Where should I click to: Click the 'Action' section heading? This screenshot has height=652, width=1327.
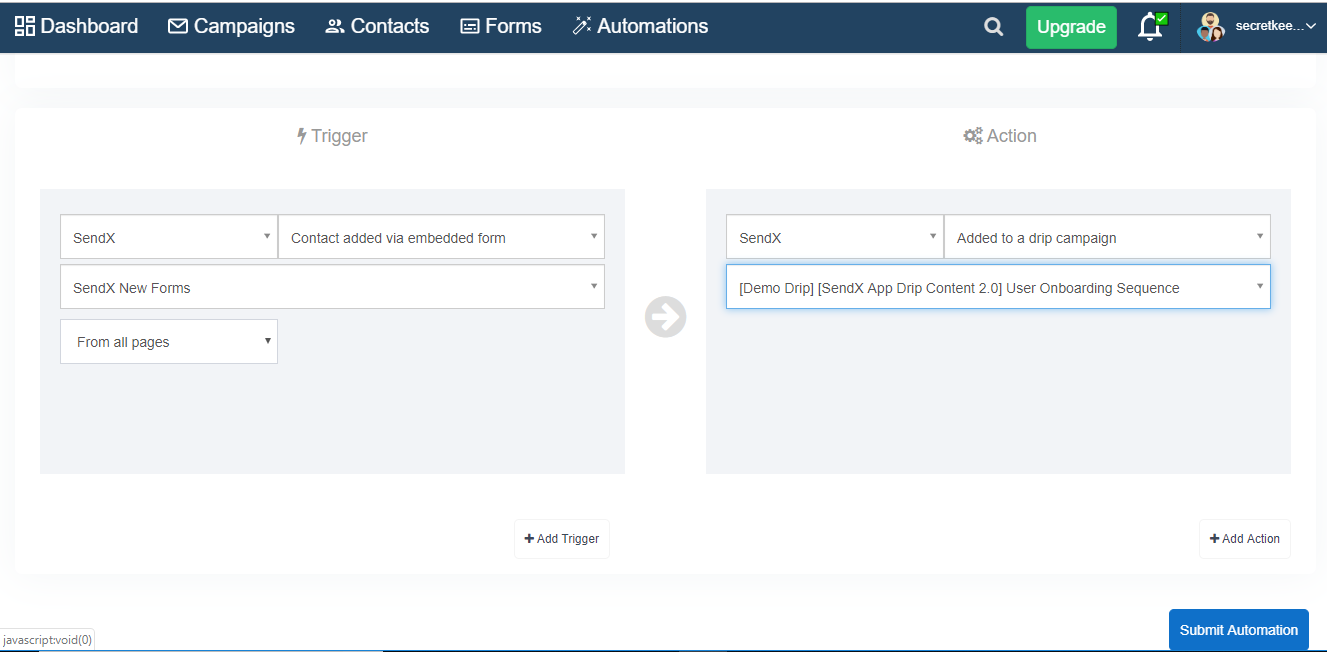point(999,136)
